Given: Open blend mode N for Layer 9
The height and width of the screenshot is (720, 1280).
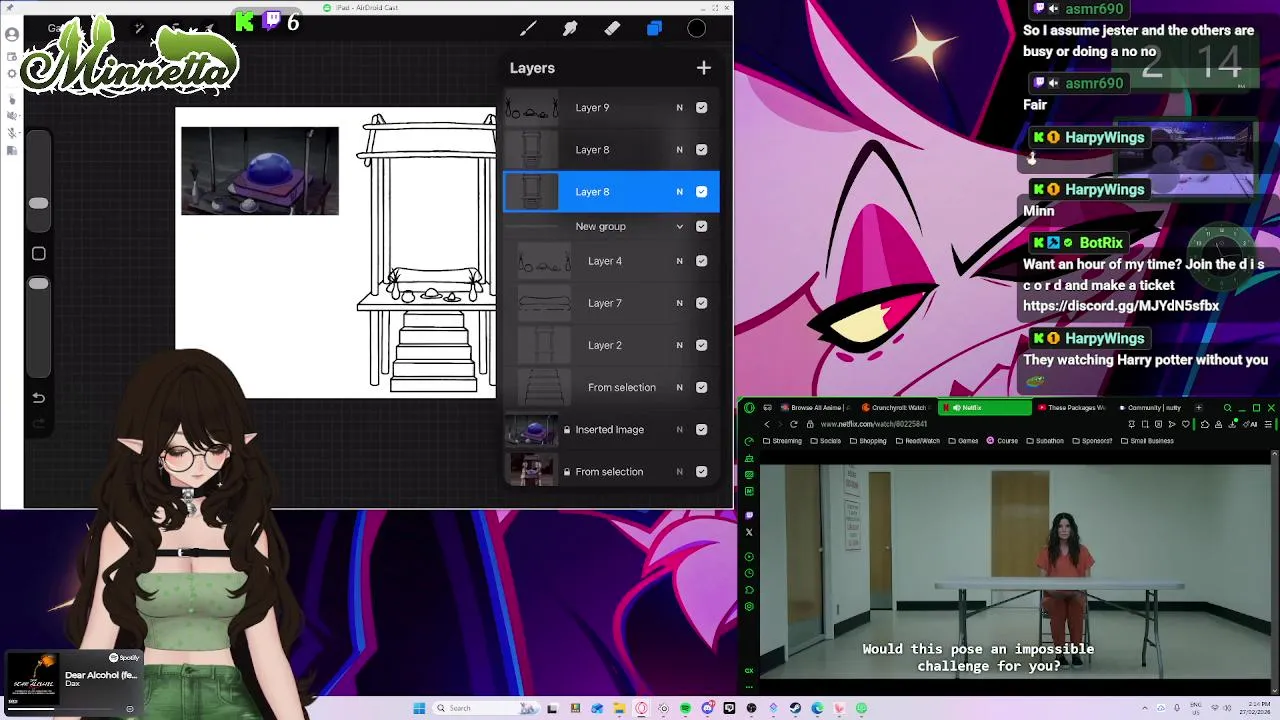Looking at the screenshot, I should (x=679, y=108).
